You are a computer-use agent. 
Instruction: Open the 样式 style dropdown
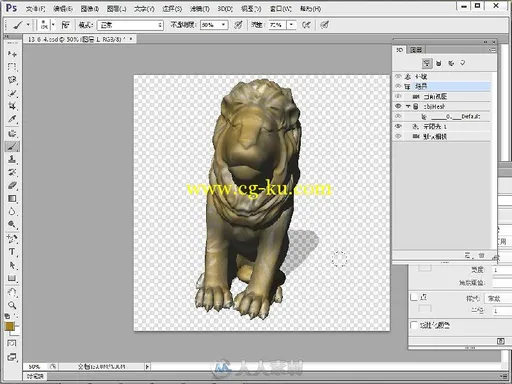(x=498, y=298)
